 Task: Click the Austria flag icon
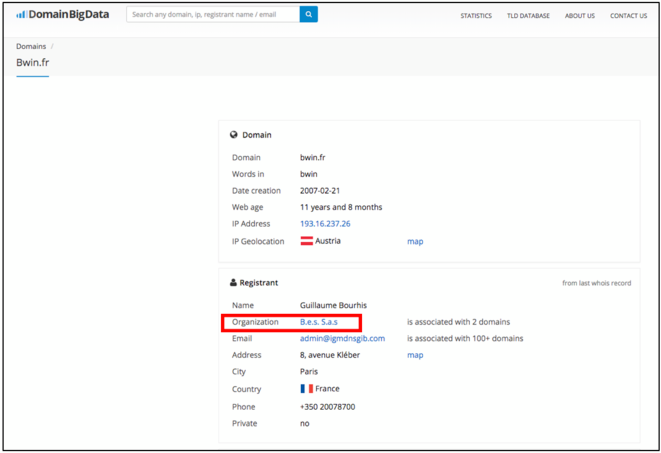tap(306, 241)
